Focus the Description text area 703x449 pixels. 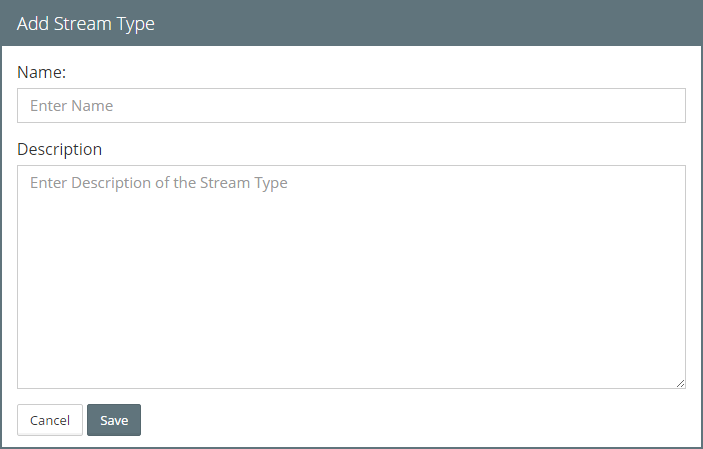351,277
